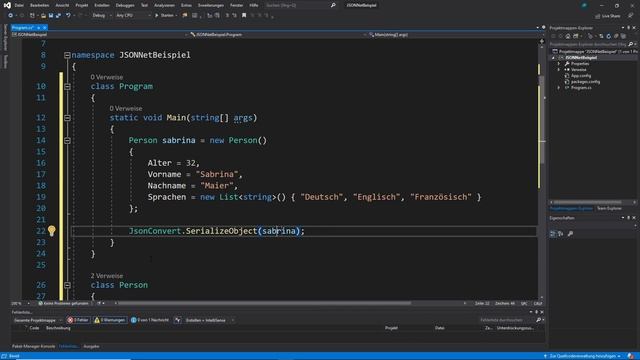Switch to the Team Explorer tab
Image resolution: width=640 pixels, height=360 pixels.
click(x=609, y=209)
